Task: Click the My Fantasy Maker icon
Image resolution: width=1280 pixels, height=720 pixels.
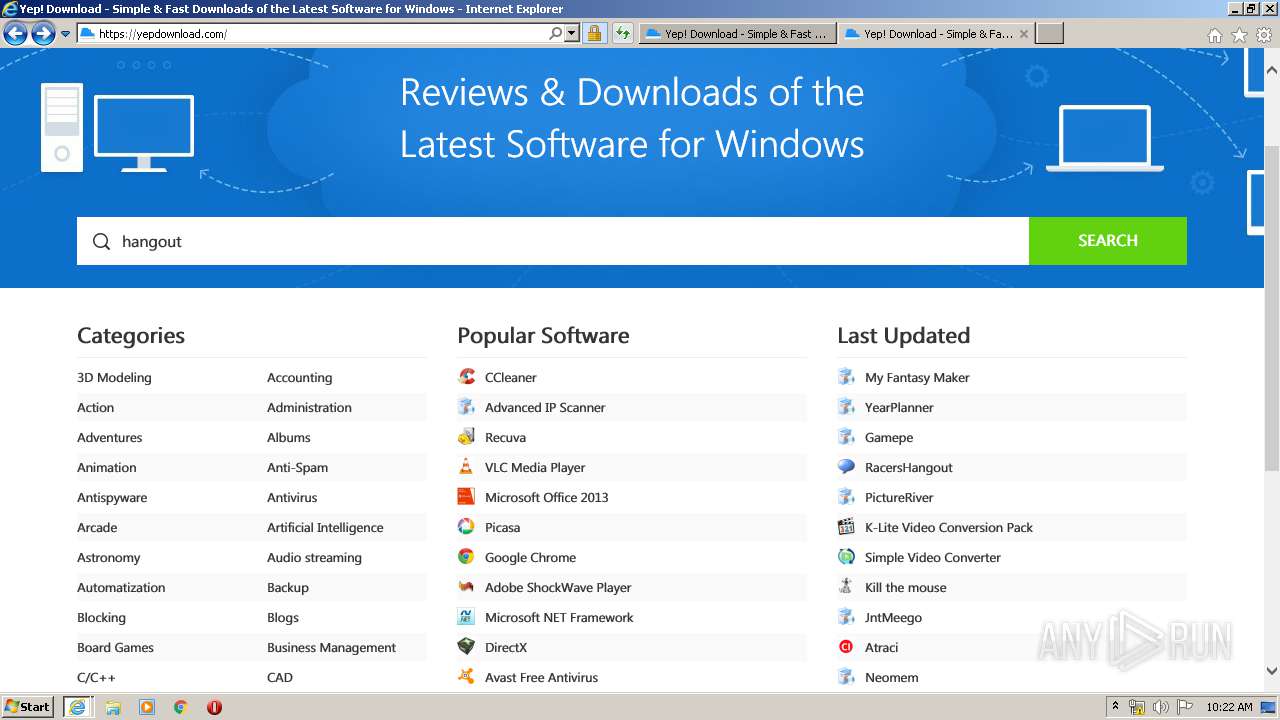Action: click(846, 377)
